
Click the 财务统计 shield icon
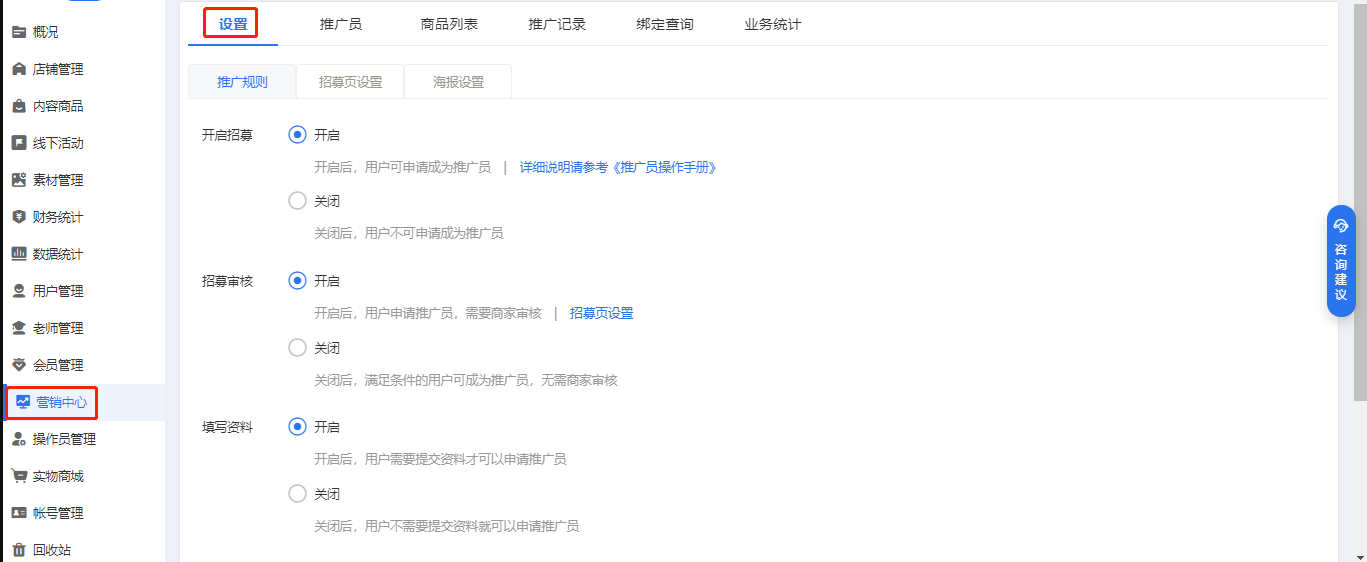tap(19, 217)
